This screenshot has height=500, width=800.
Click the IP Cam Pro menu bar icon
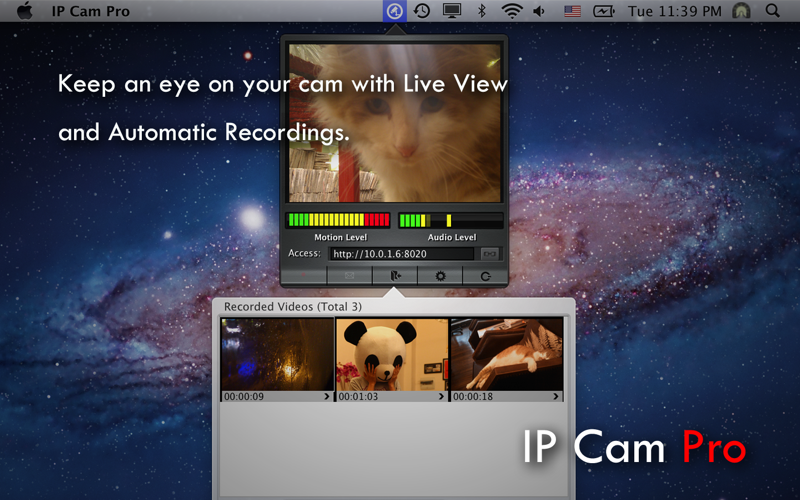pos(394,11)
